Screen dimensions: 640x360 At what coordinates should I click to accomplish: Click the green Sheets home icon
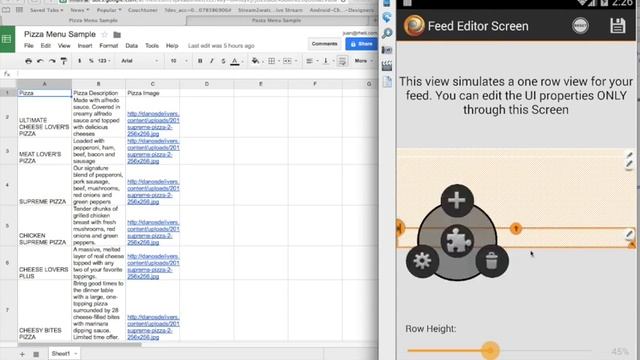[x=7, y=39]
